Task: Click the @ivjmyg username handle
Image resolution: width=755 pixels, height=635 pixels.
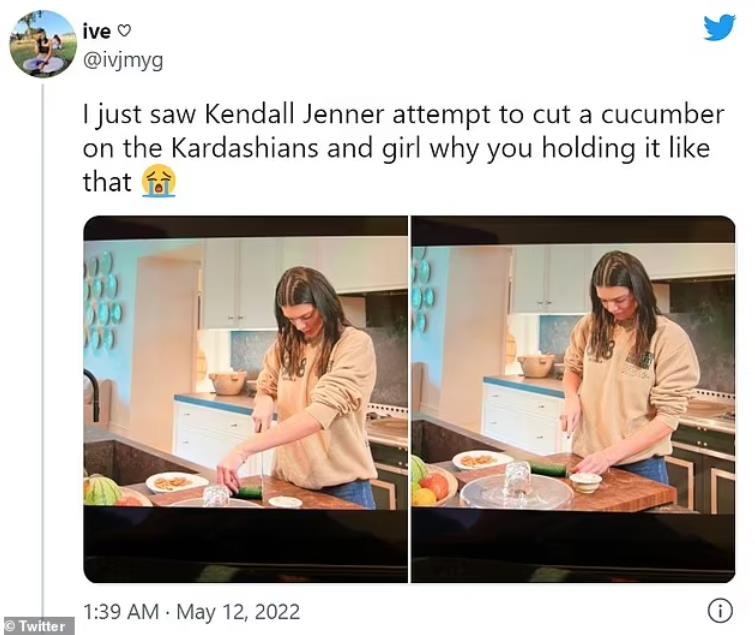Action: 123,61
